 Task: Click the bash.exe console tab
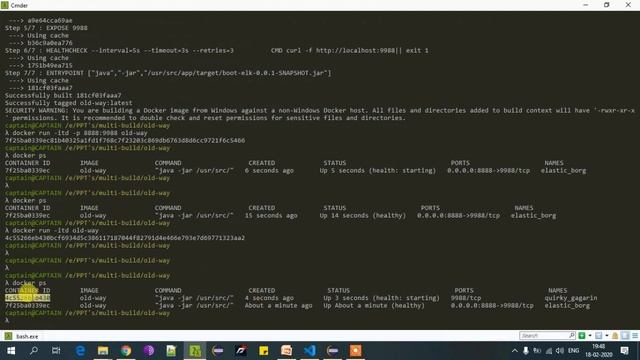click(x=22, y=336)
